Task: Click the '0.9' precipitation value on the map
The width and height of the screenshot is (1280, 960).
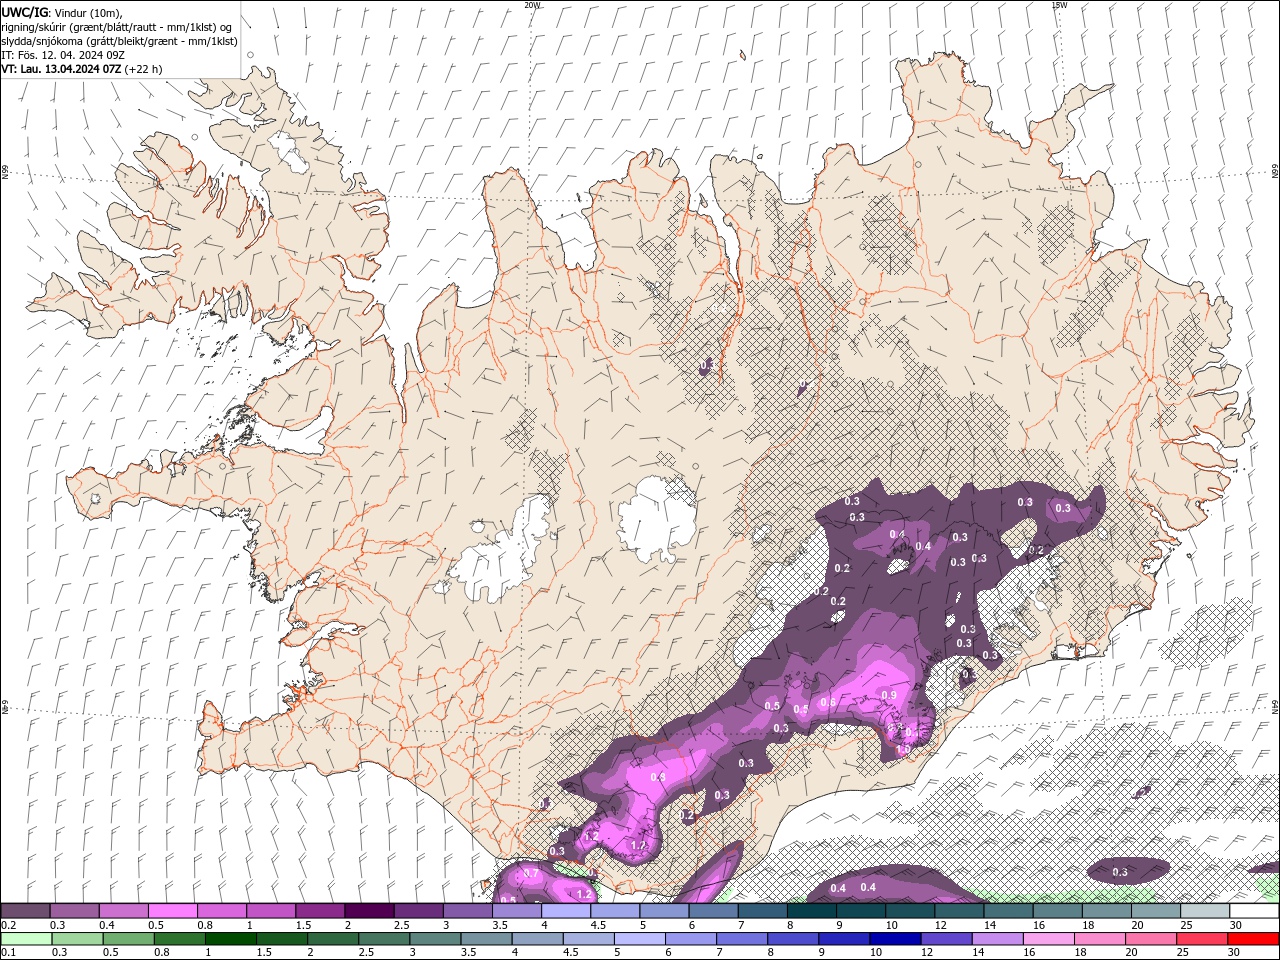Action: click(x=889, y=695)
